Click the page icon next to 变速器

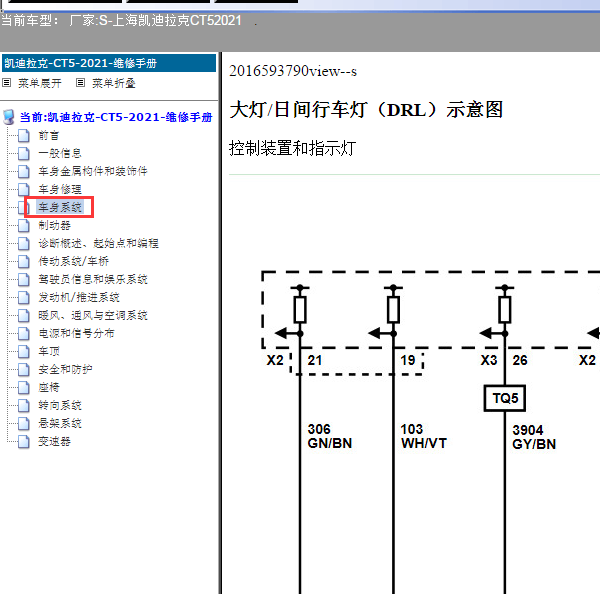(x=24, y=441)
